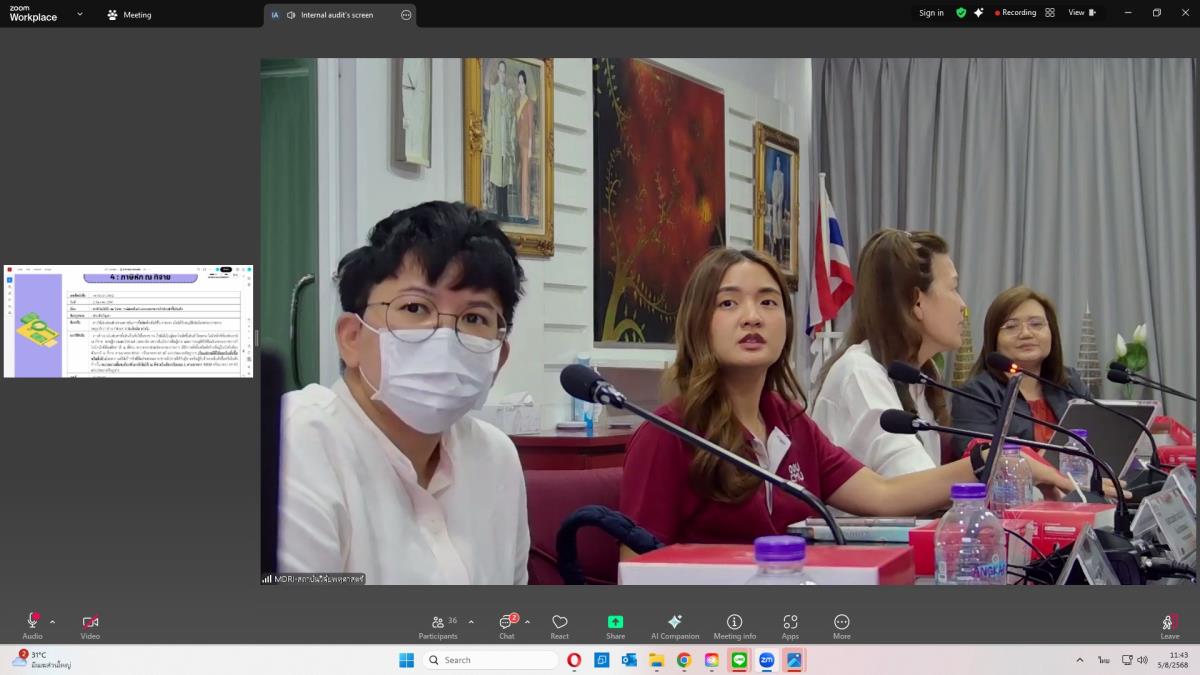Click the shared screen thumbnail
This screenshot has height=675, width=1200.
(x=128, y=321)
